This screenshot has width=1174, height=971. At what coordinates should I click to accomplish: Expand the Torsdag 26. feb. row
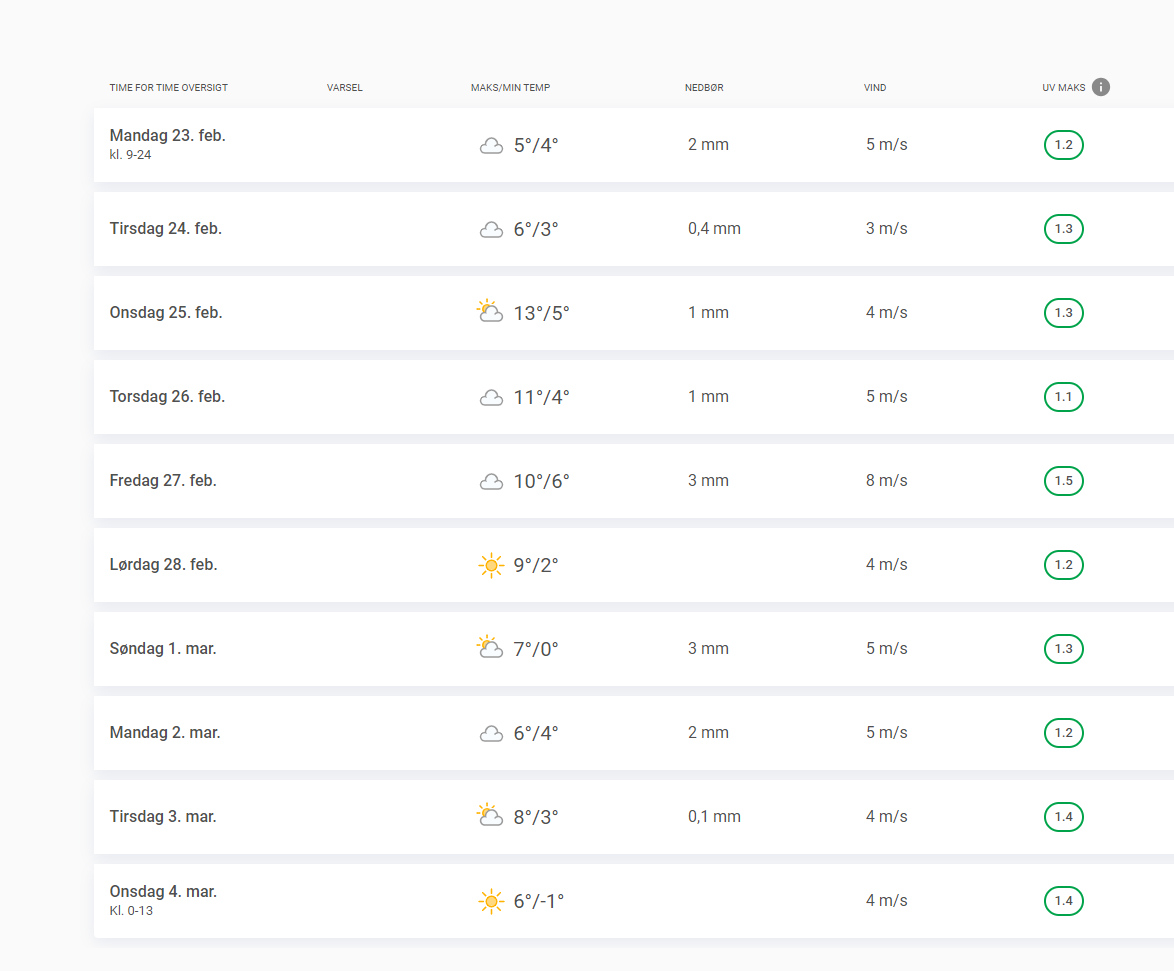167,397
